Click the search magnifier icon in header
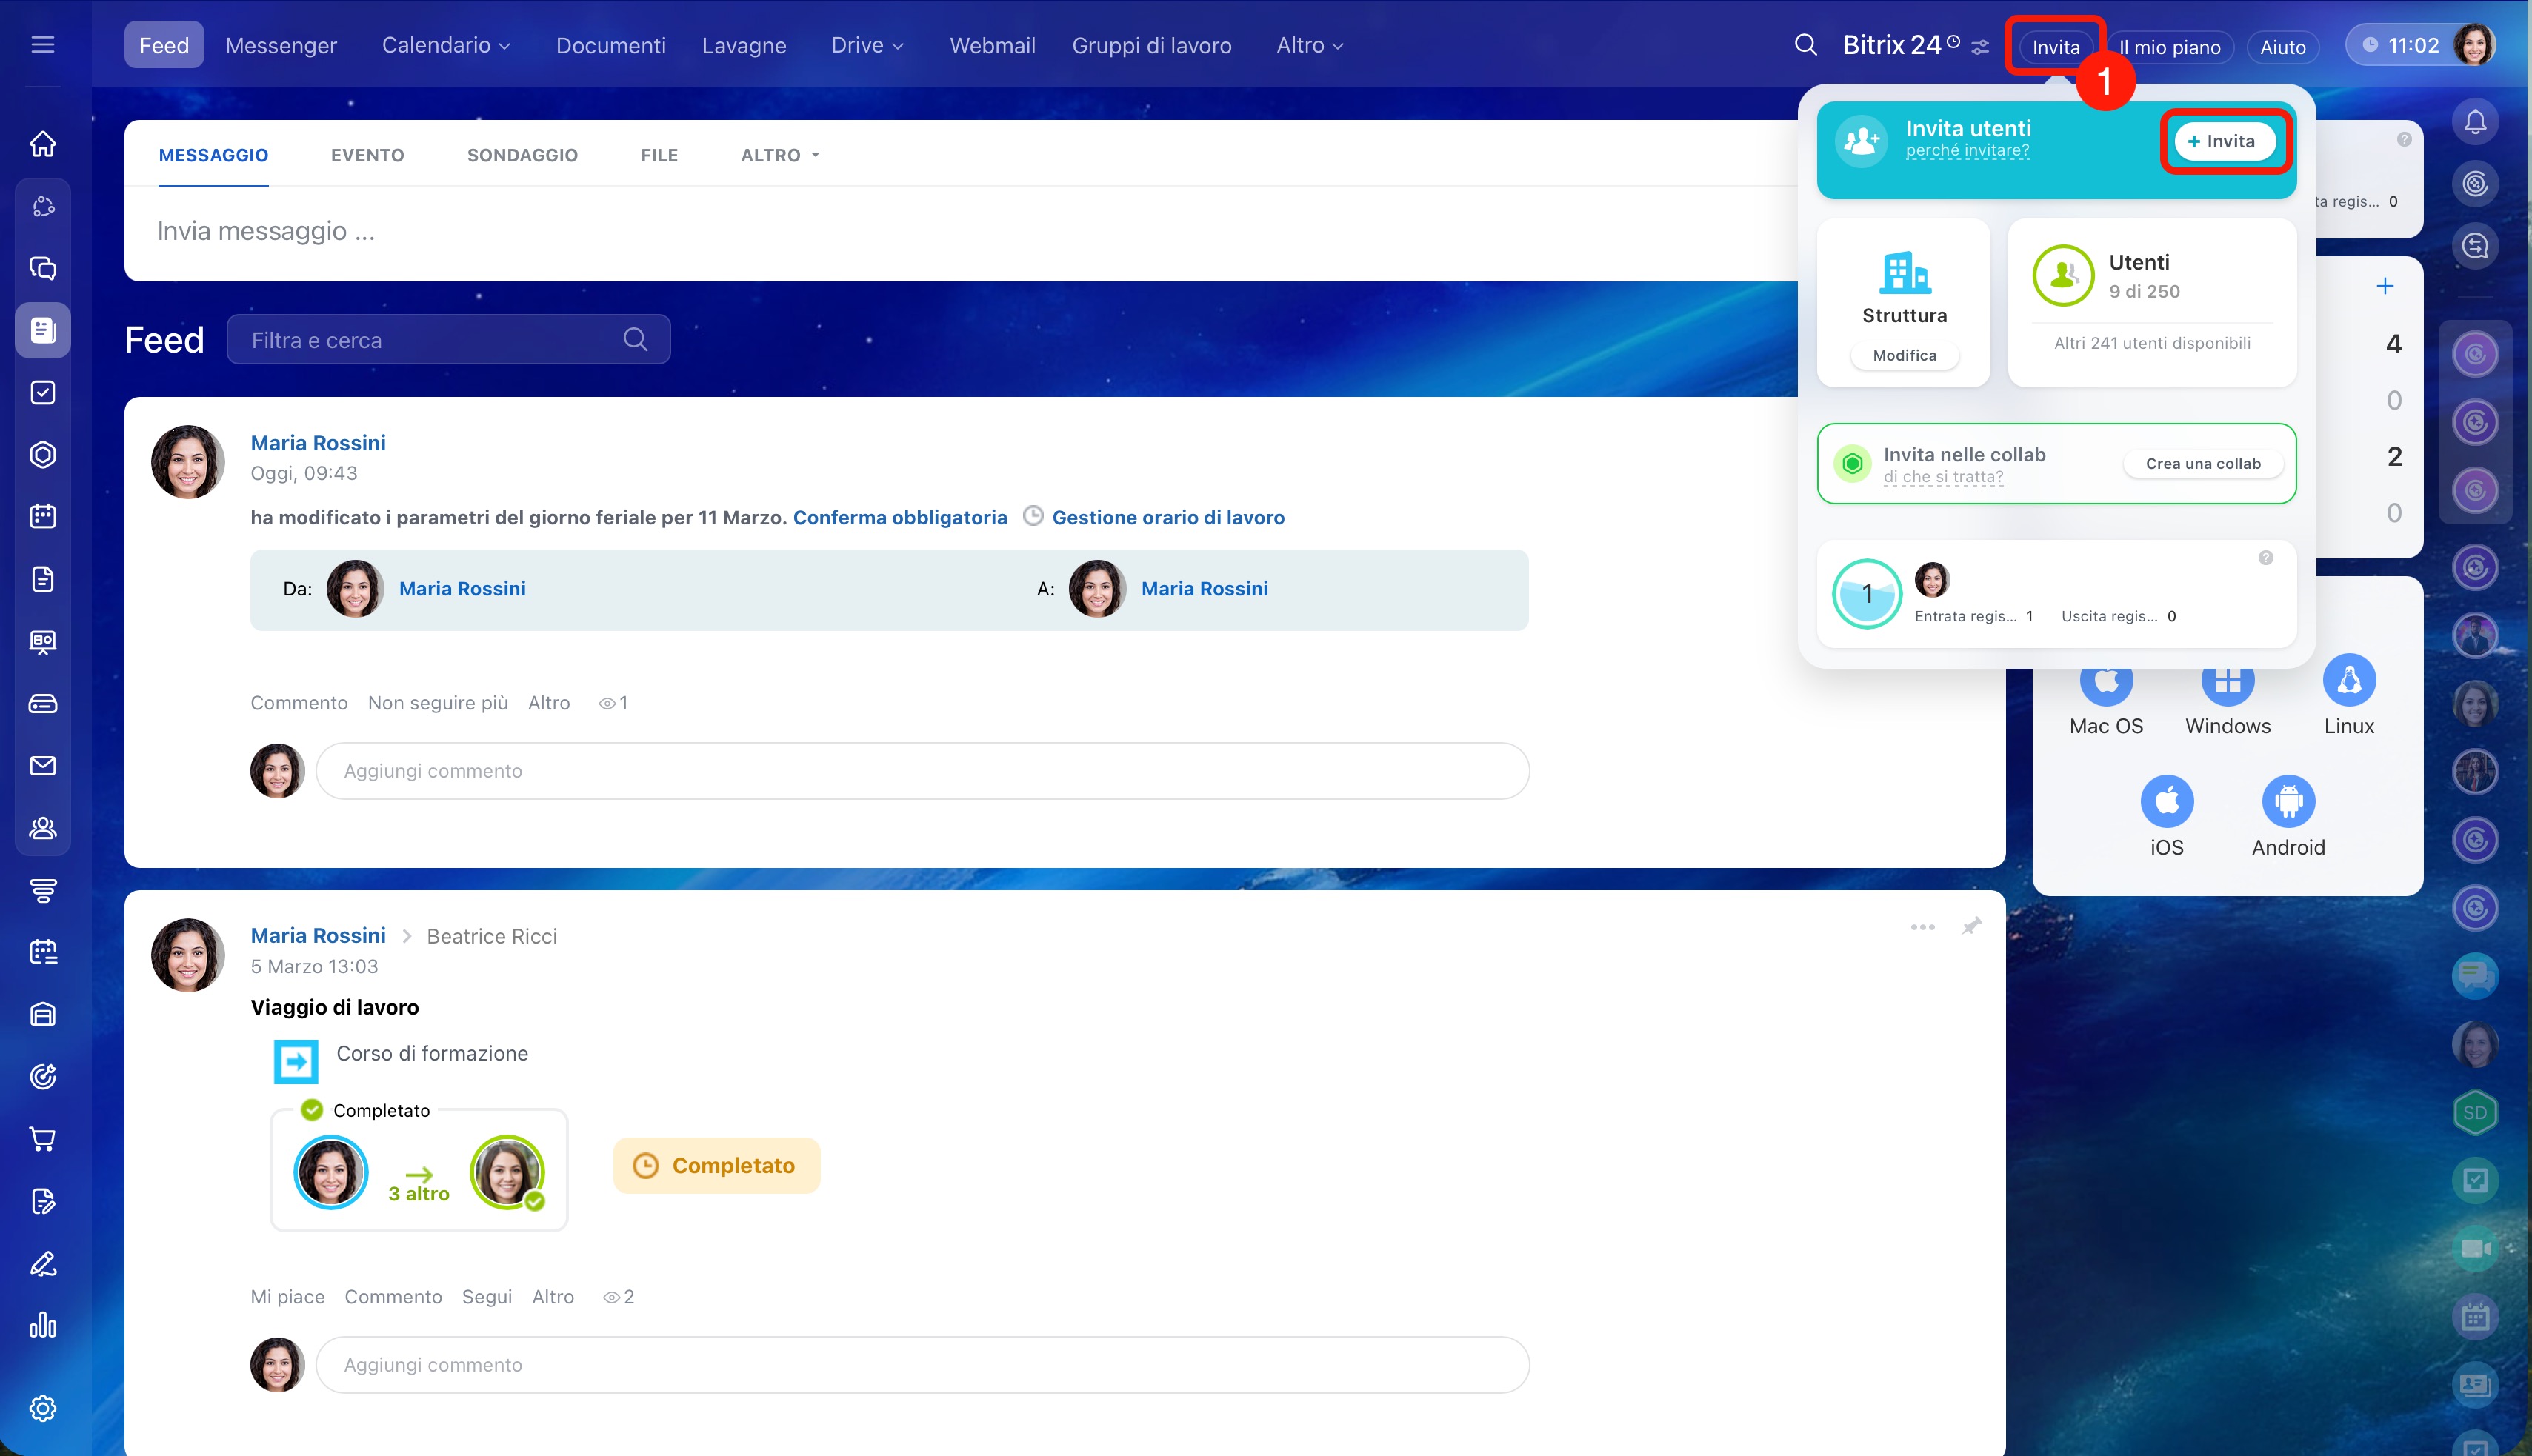 click(1805, 45)
